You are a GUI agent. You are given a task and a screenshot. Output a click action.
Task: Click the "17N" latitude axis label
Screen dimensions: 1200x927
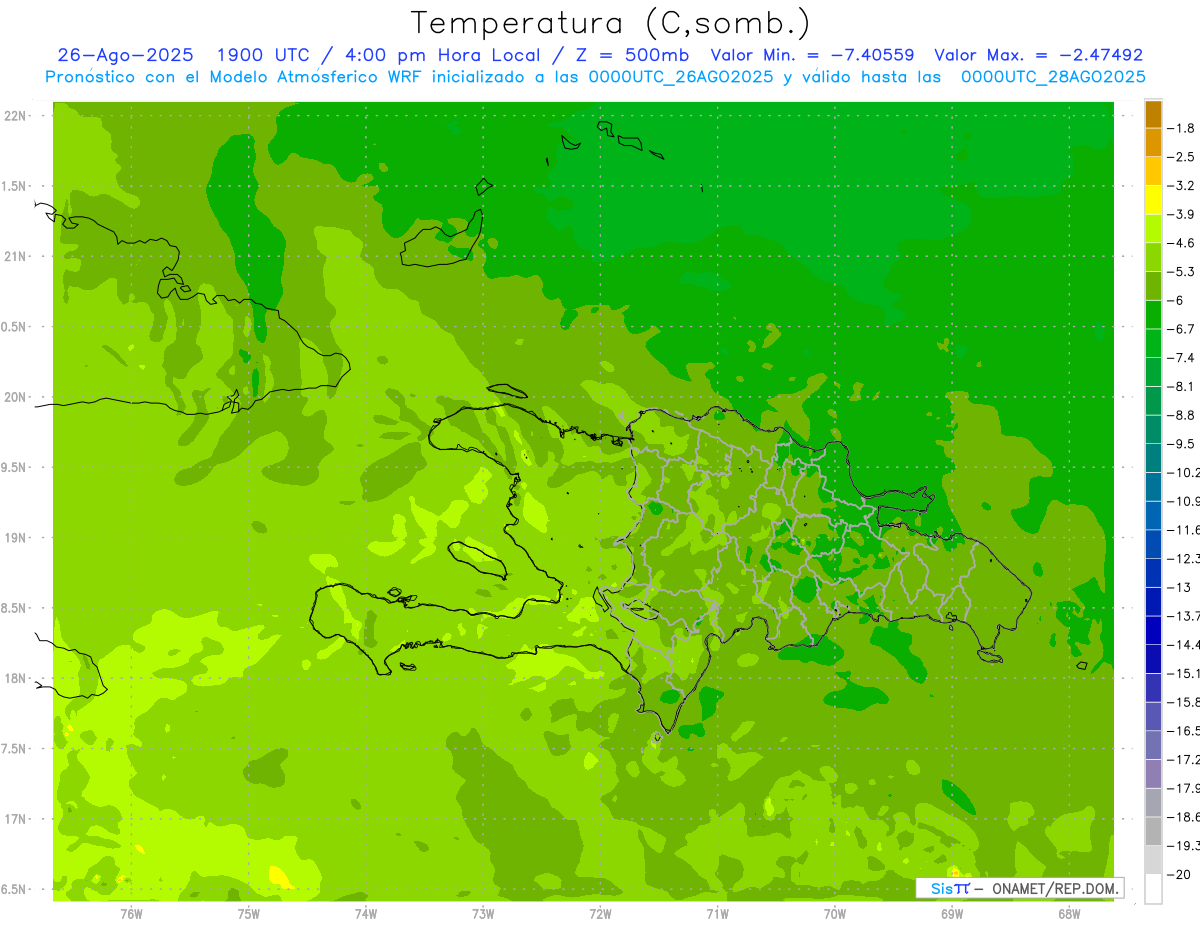click(x=16, y=819)
